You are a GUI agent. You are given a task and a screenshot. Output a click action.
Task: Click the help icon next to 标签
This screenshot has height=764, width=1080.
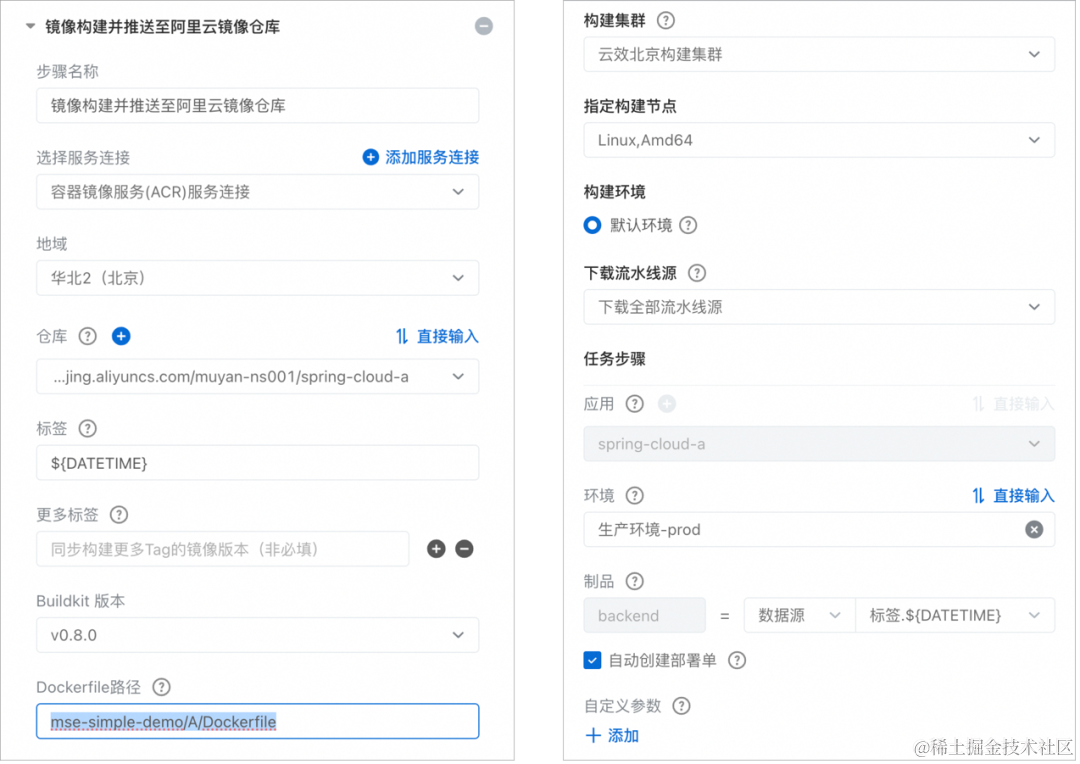[87, 428]
